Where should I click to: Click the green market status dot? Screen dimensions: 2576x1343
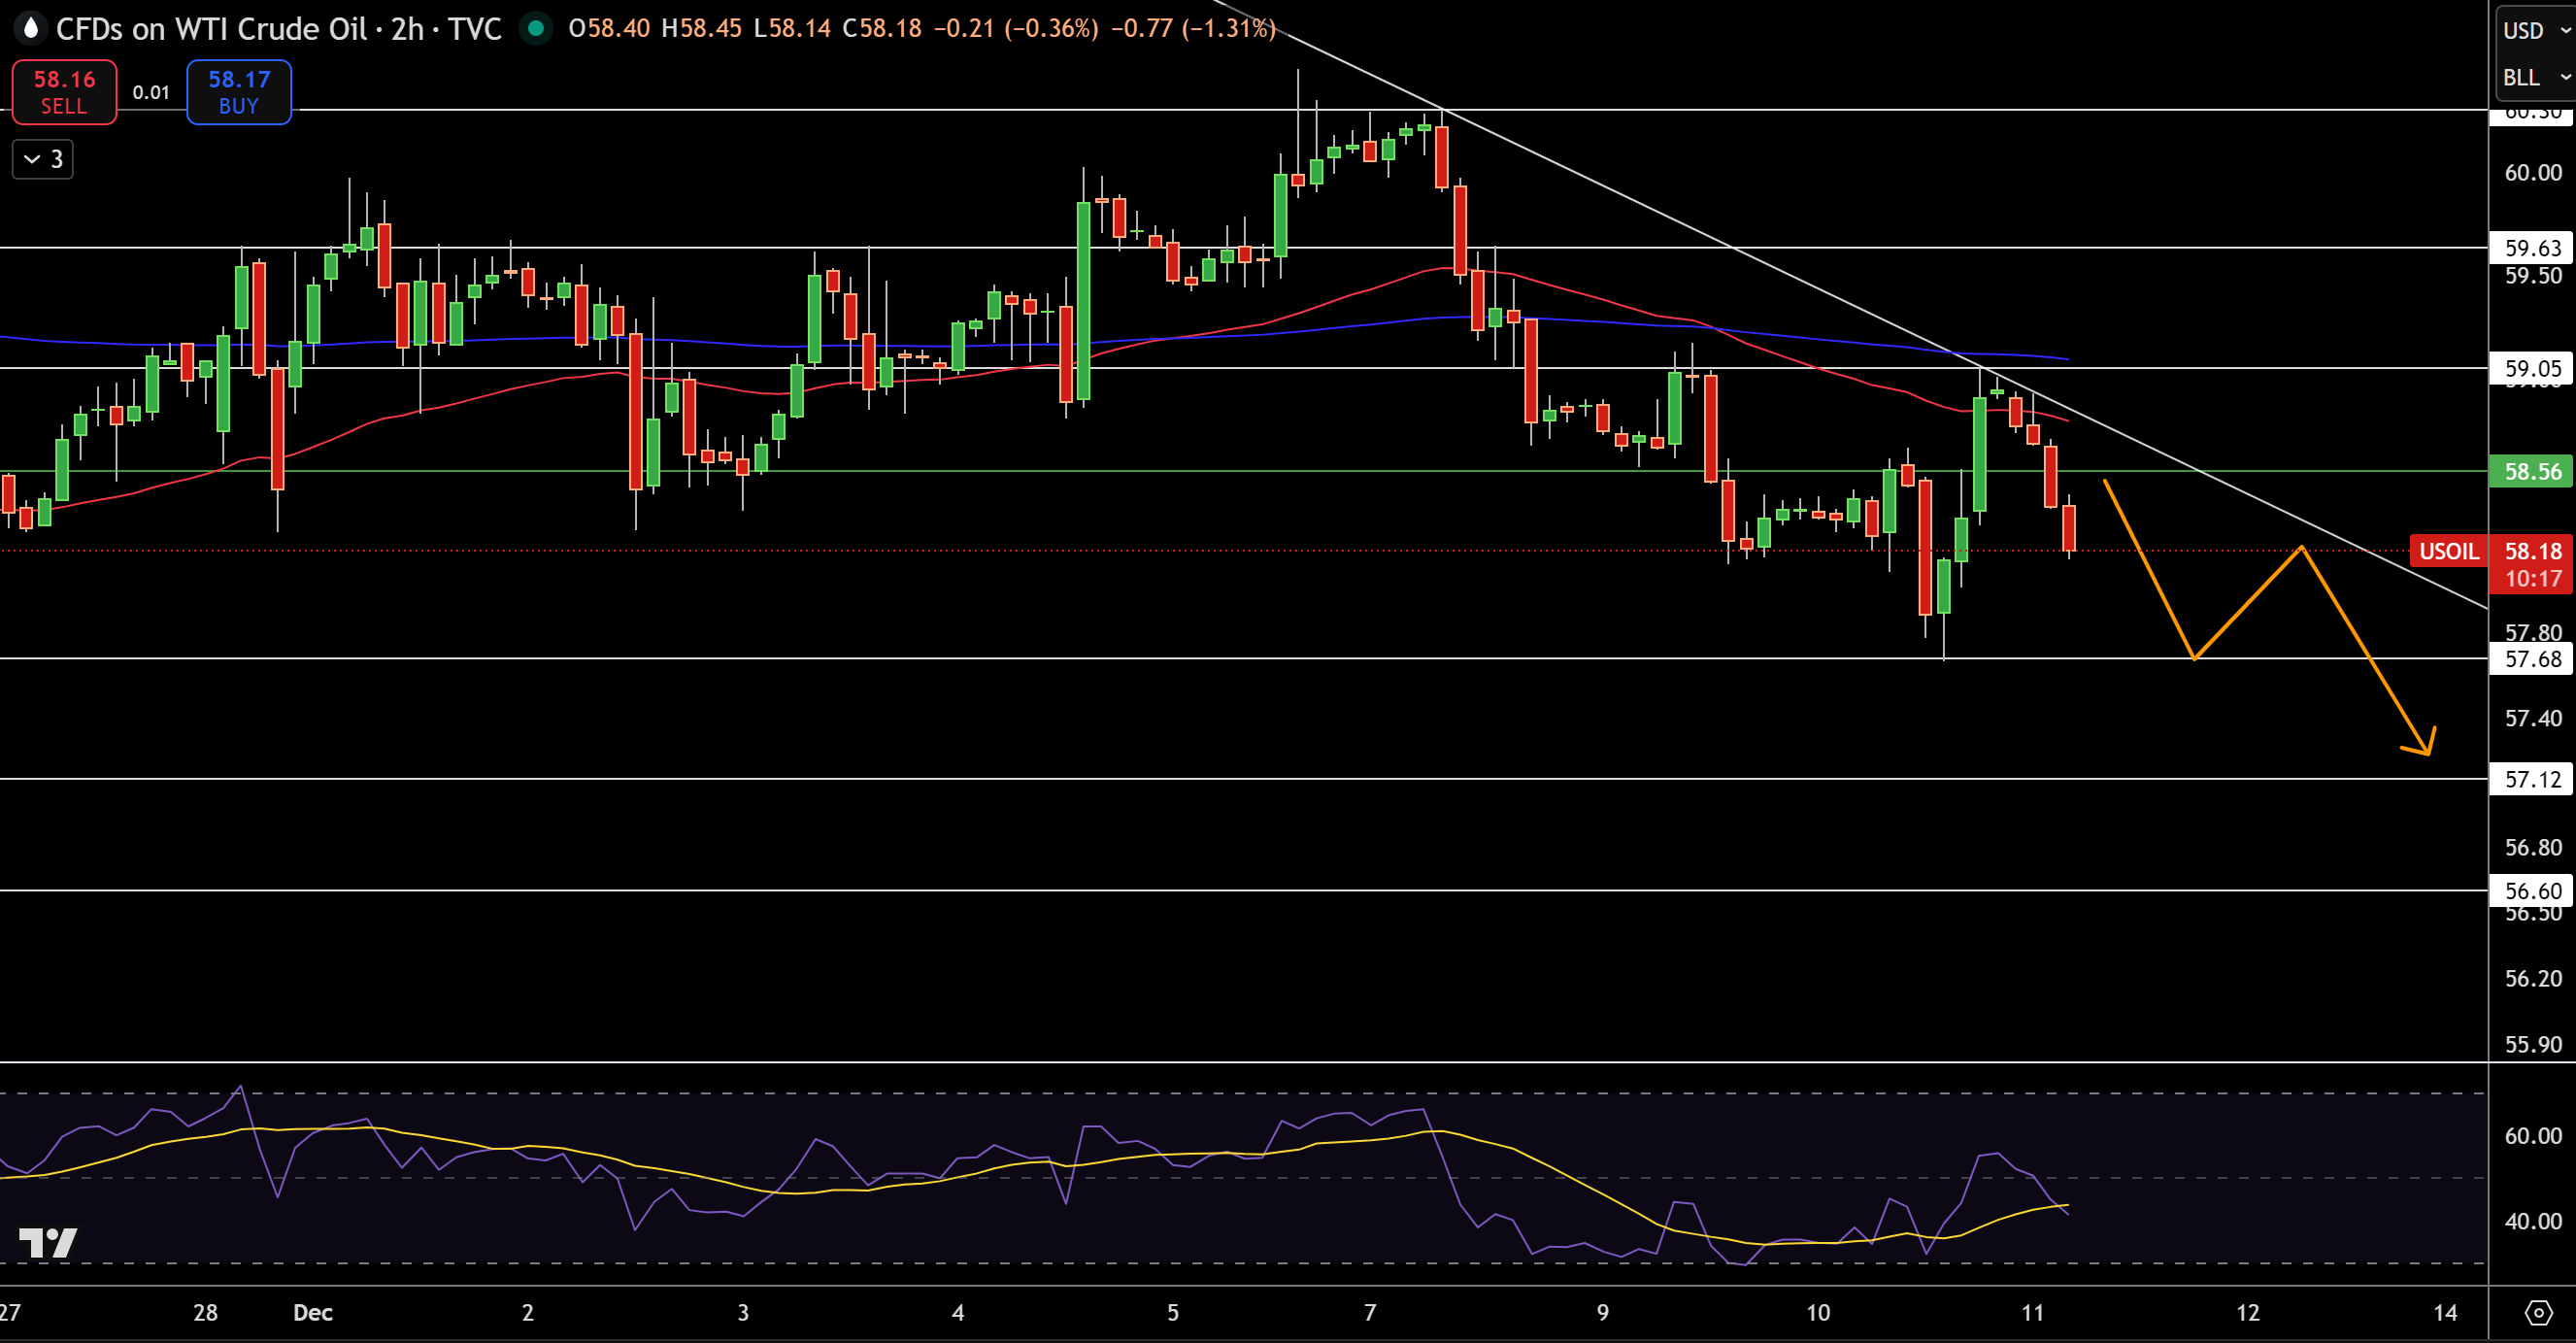click(536, 30)
